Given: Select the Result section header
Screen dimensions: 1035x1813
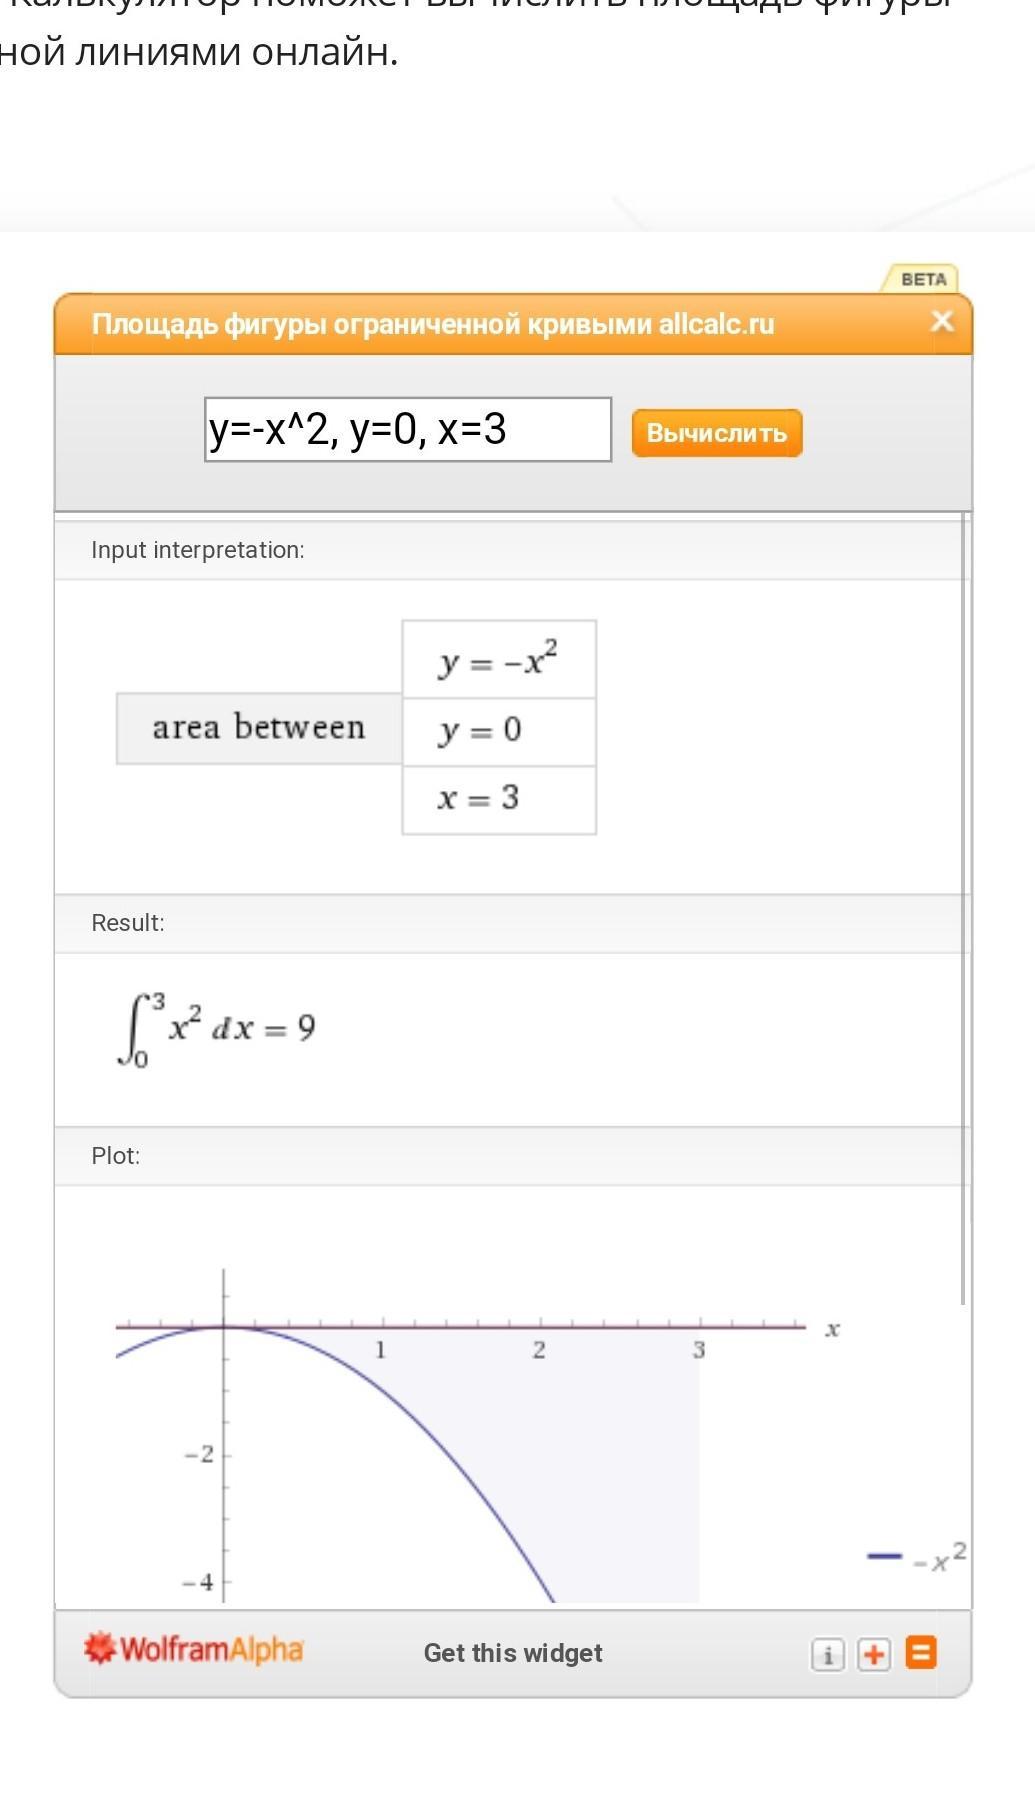Looking at the screenshot, I should click(128, 923).
